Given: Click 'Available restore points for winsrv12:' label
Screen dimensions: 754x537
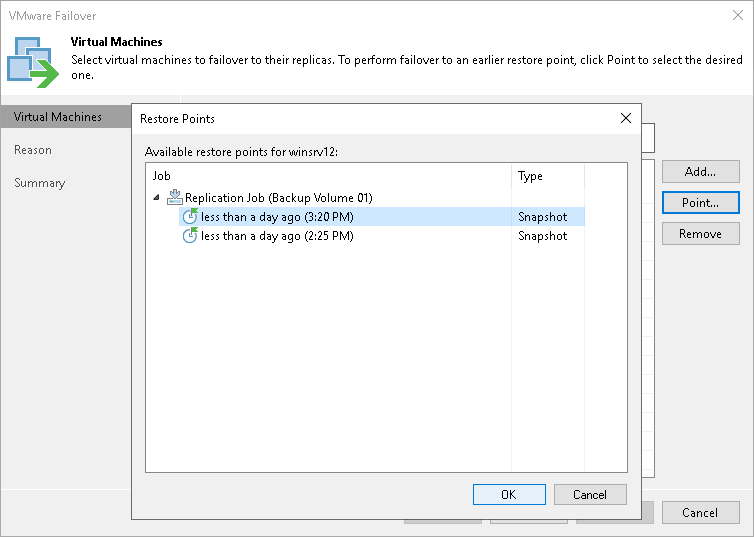Looking at the screenshot, I should tap(241, 152).
